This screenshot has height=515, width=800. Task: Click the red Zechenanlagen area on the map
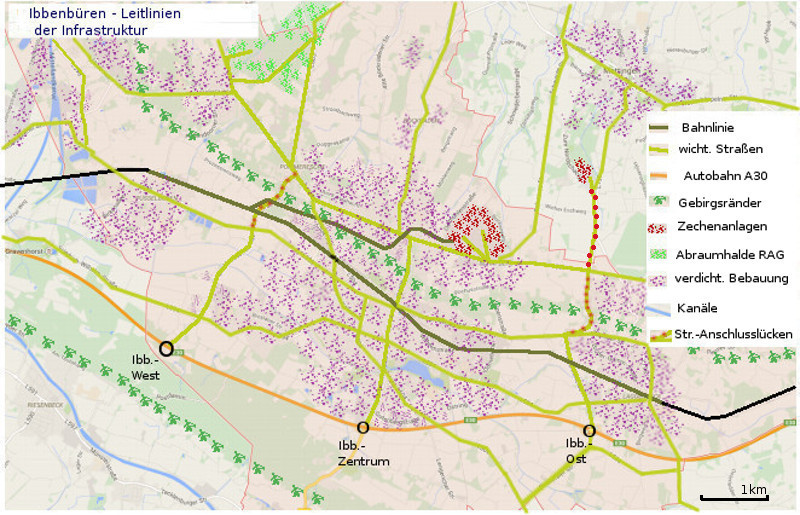coord(476,232)
